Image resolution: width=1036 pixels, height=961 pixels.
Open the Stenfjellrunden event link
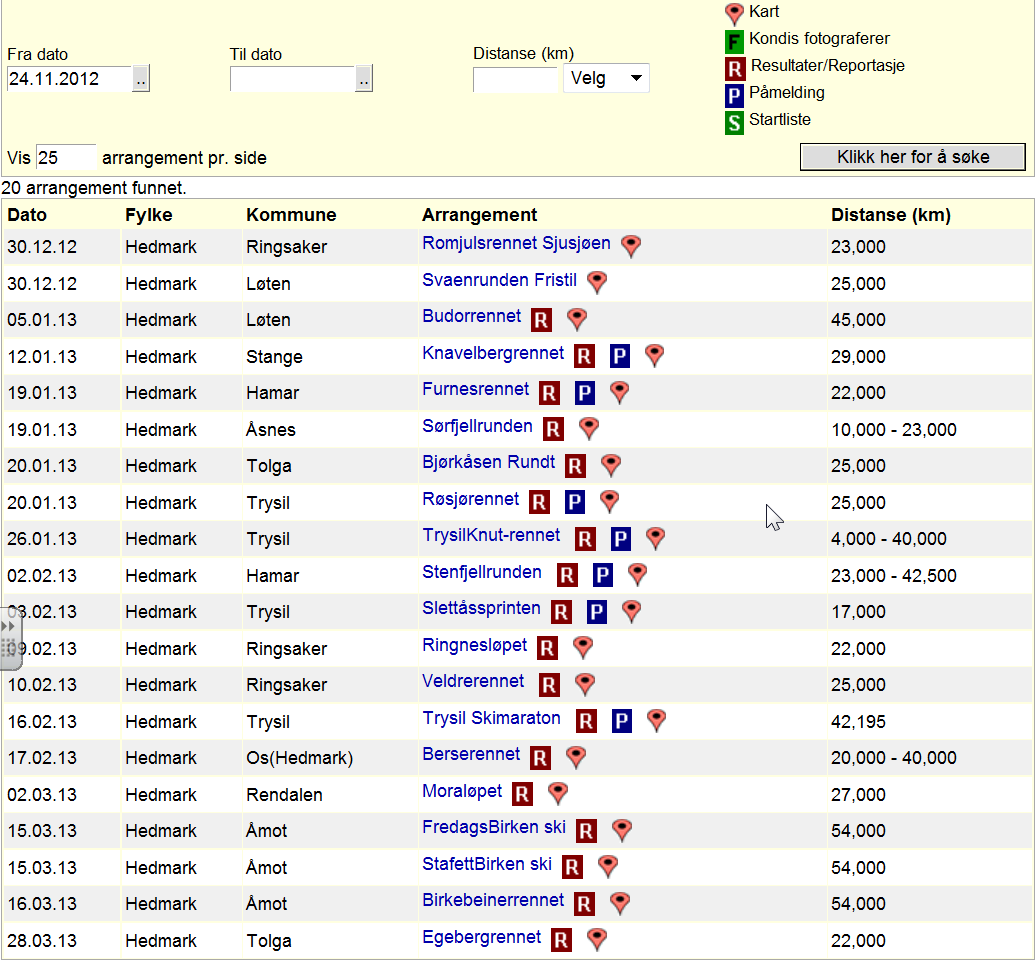pos(482,572)
